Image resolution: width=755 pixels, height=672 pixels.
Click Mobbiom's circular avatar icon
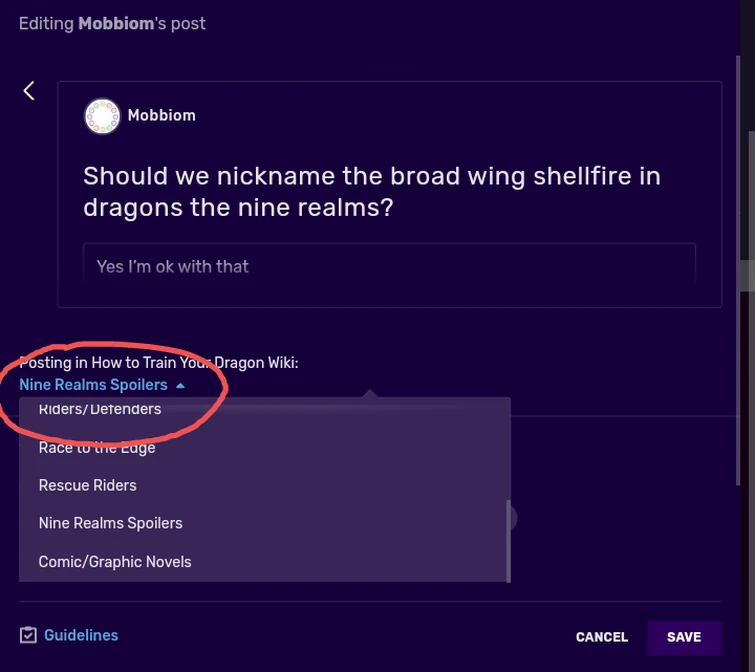click(102, 116)
